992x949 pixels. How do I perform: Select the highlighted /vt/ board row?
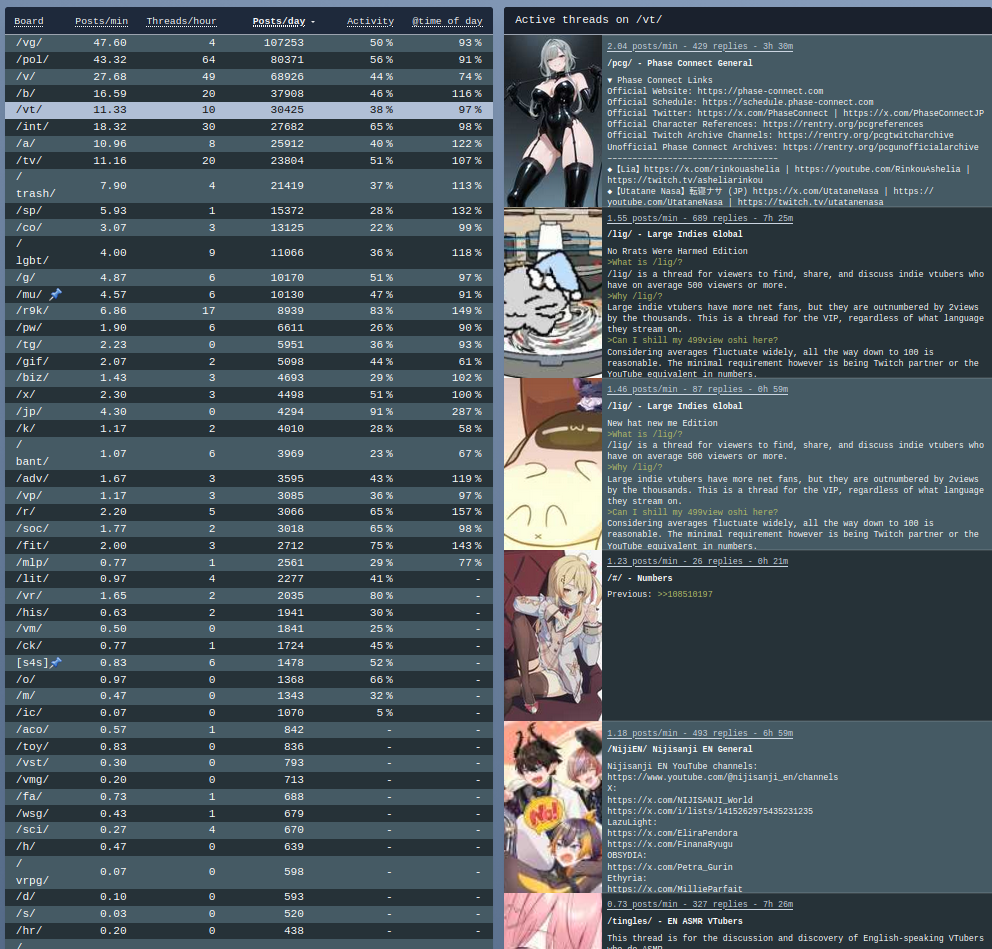(x=249, y=110)
